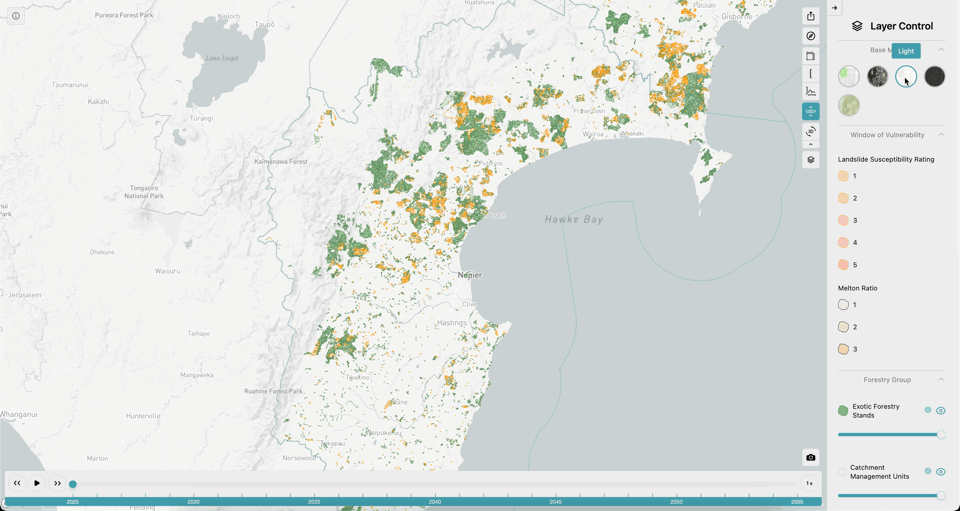The image size is (960, 511).
Task: Switch the map to 3D view
Action: (x=811, y=131)
